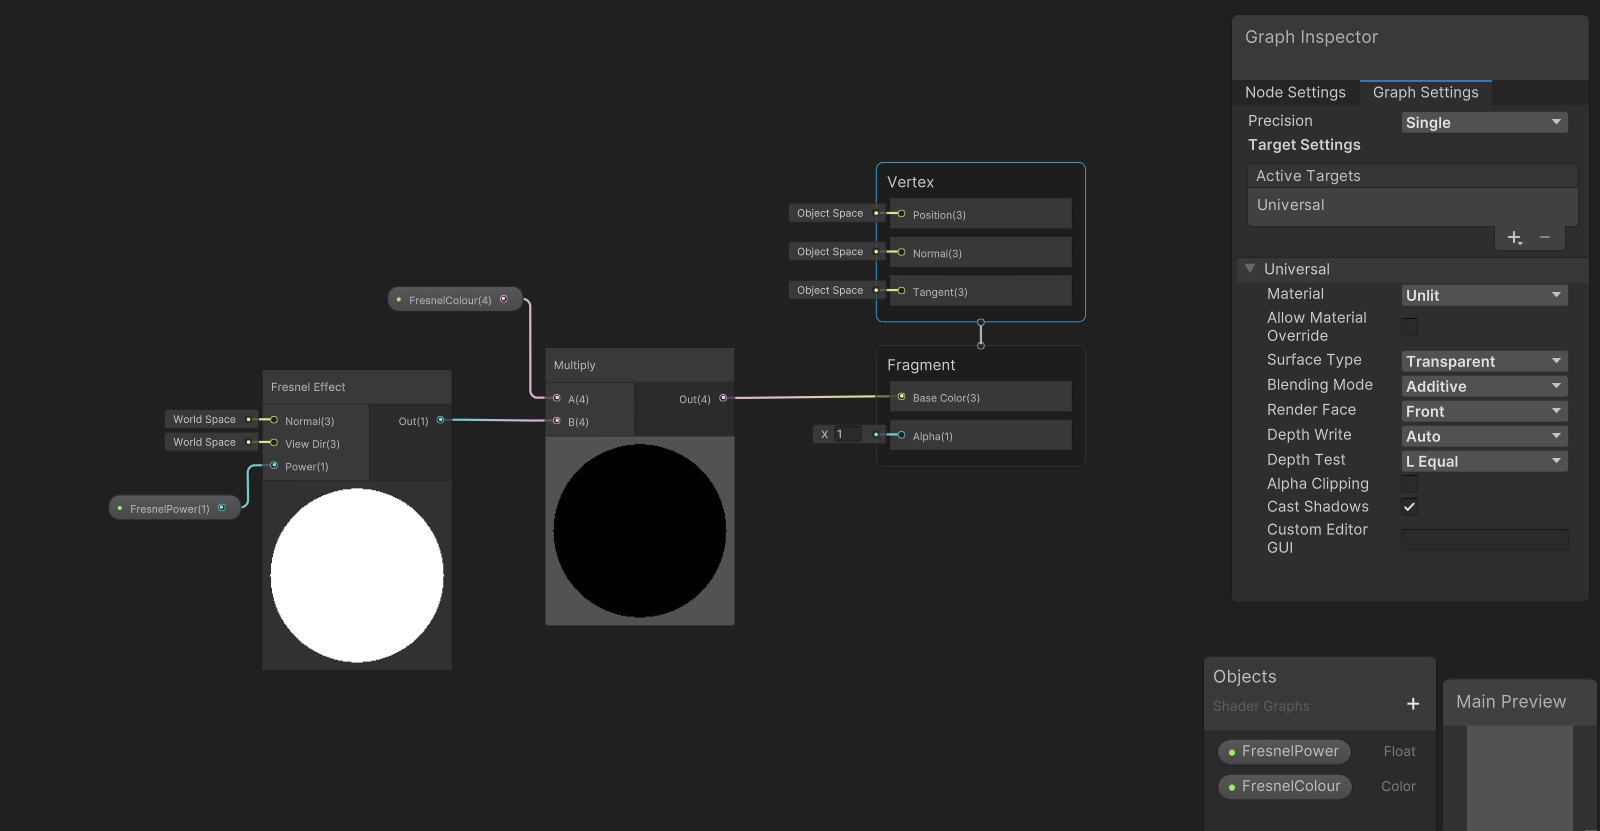Click the Fresnel Effect View Dir(3) input port
The height and width of the screenshot is (831, 1600).
click(x=274, y=443)
